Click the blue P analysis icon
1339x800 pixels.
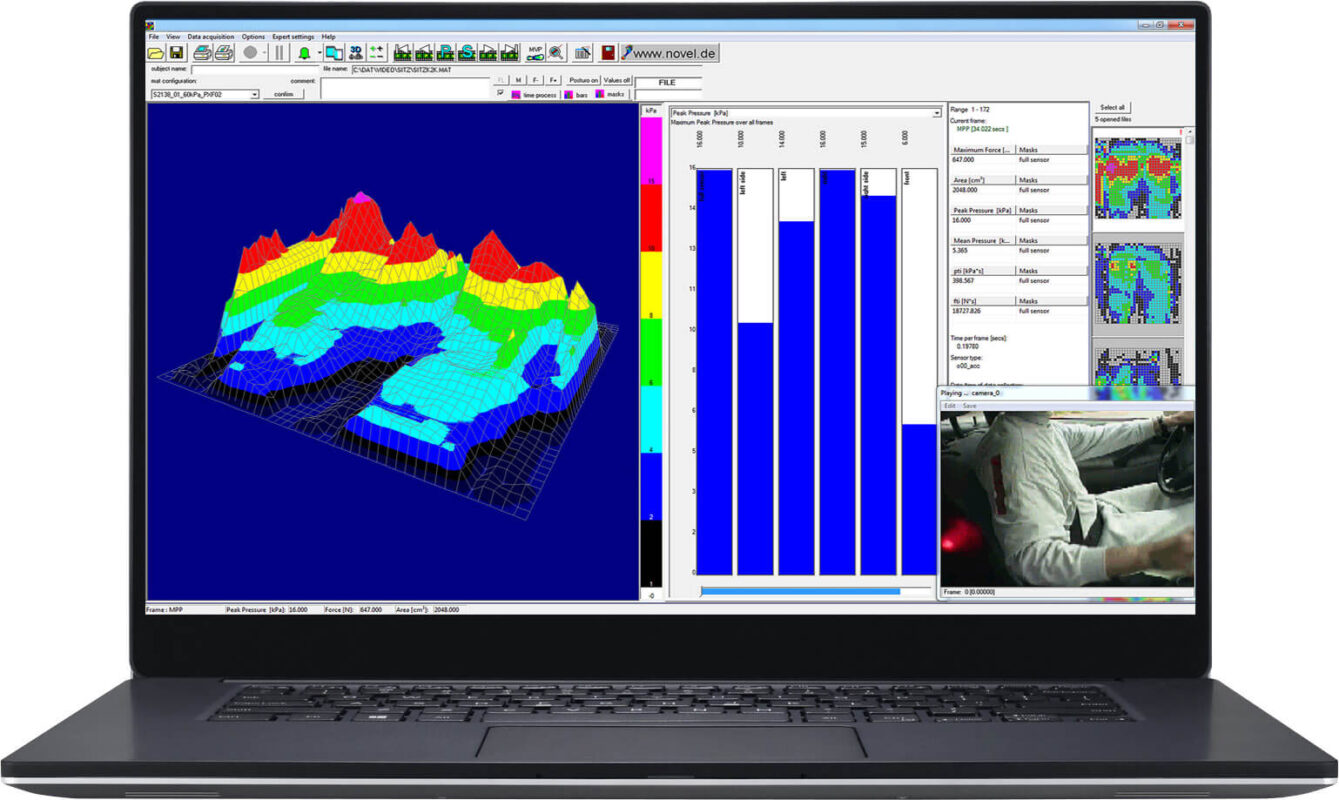[447, 52]
